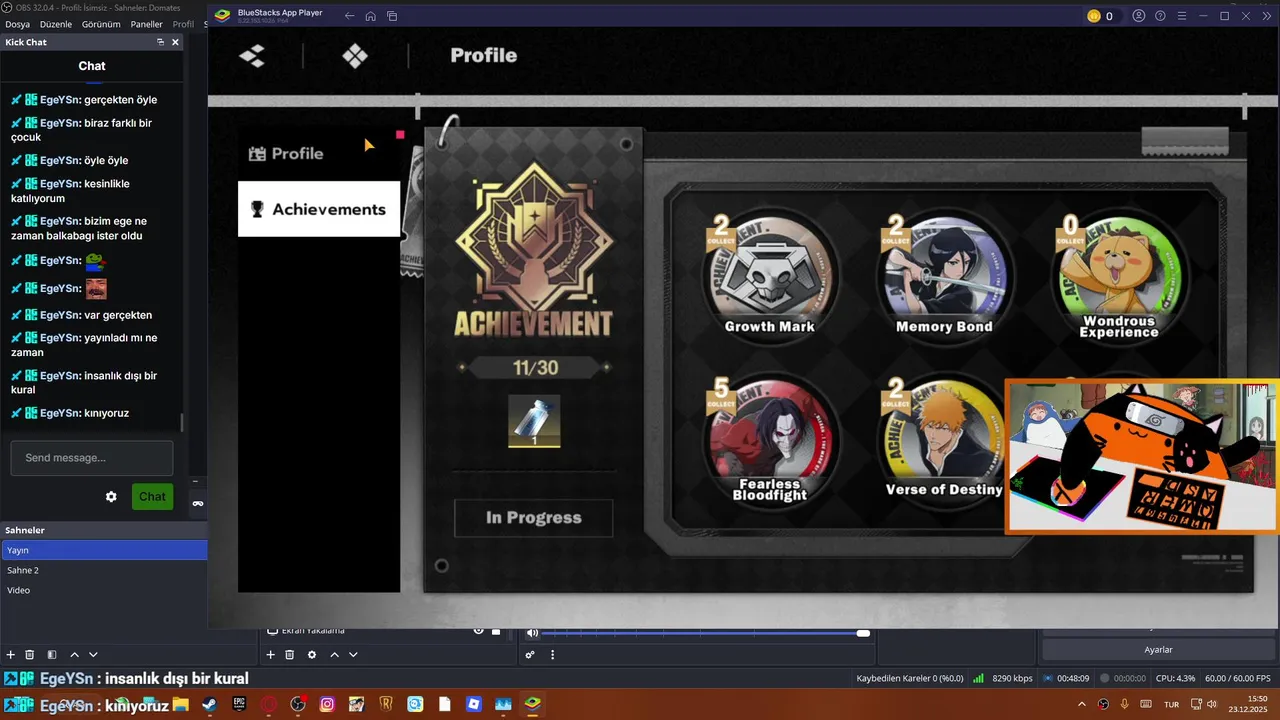Select the Video scene
Viewport: 1280px width, 720px height.
coord(104,590)
